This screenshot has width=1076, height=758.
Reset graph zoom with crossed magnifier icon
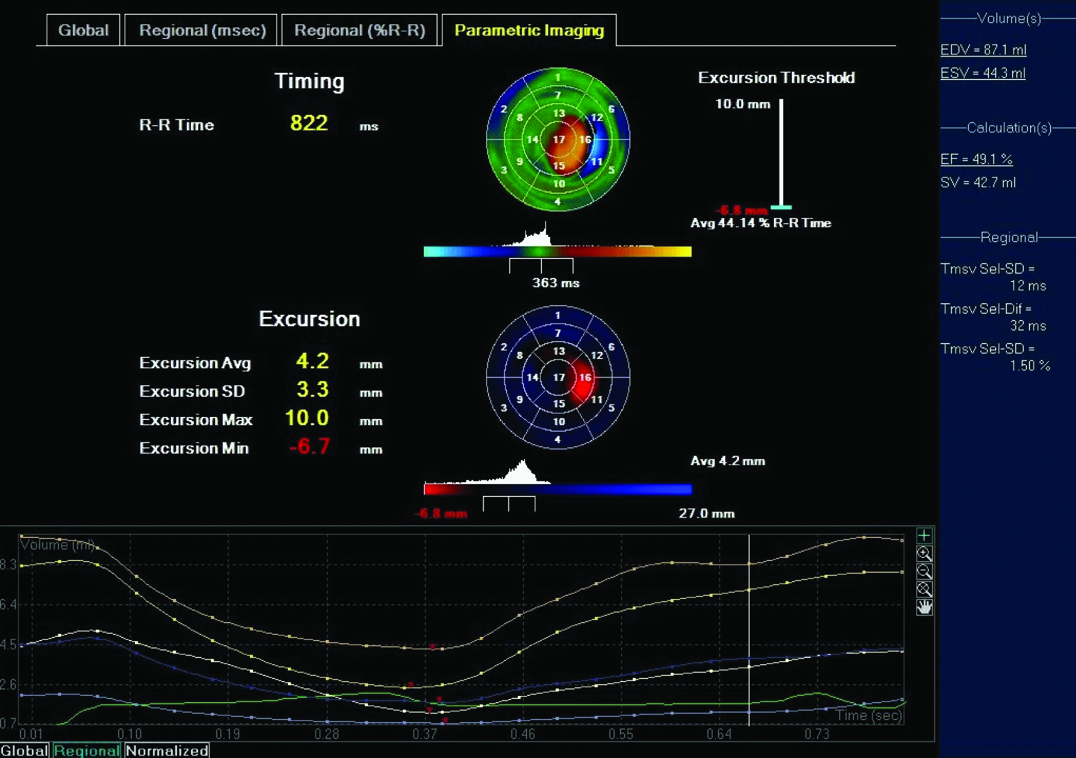924,590
